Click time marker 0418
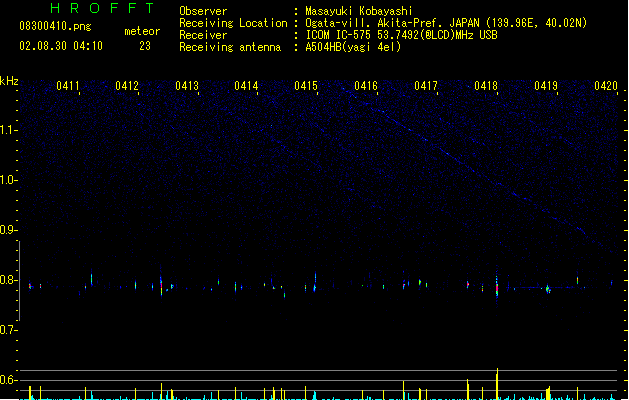 click(x=486, y=86)
